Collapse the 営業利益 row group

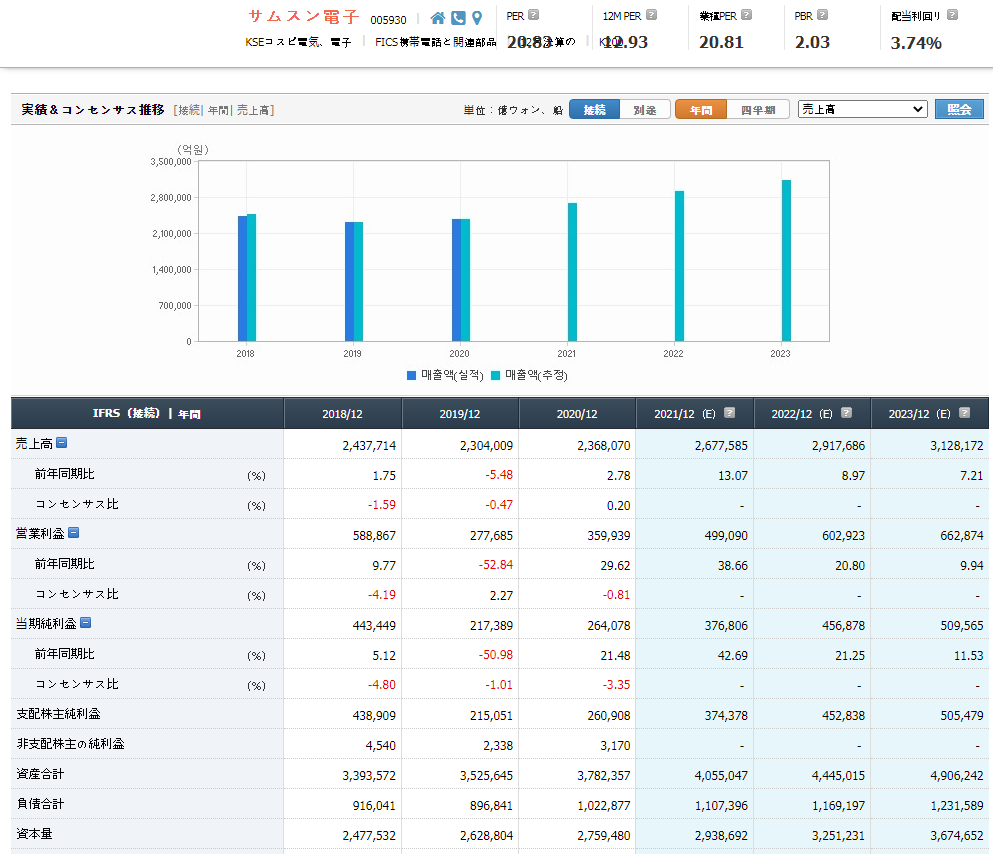tap(73, 533)
